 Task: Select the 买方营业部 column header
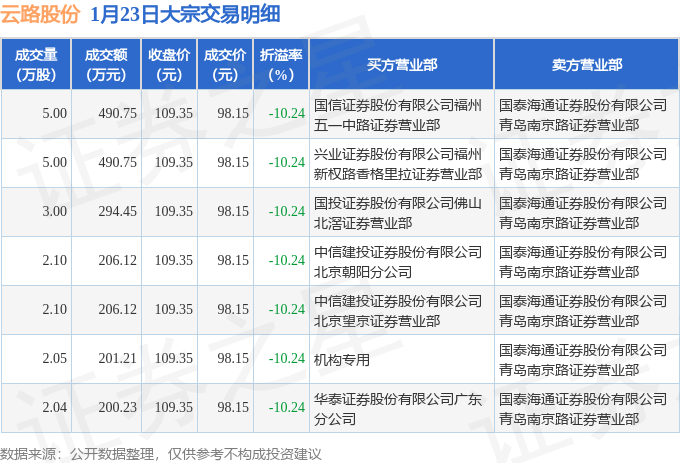coord(402,65)
